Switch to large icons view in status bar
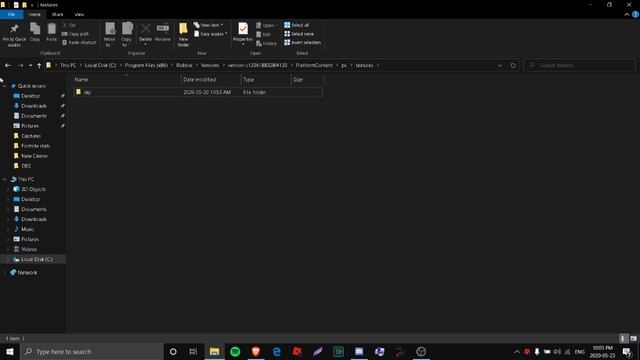640x360 pixels. (x=633, y=339)
